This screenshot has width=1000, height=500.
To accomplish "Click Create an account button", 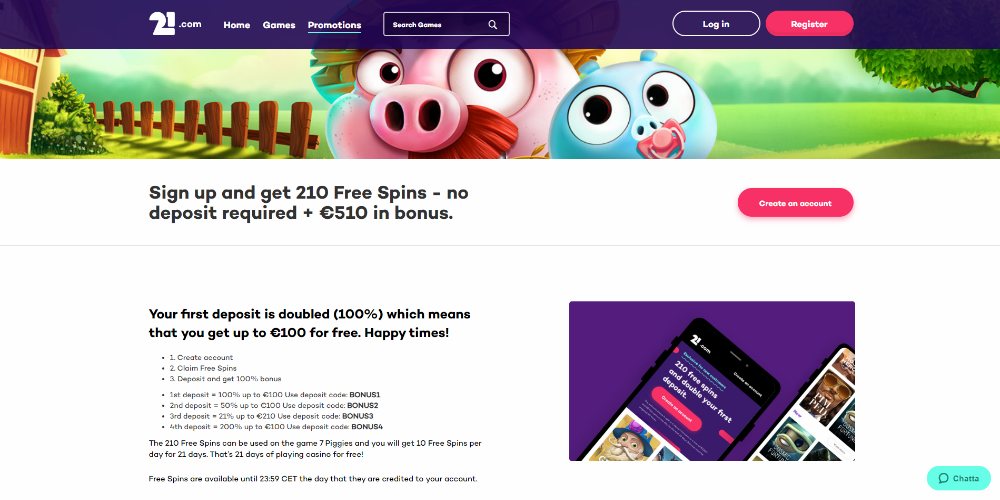I will coord(795,203).
